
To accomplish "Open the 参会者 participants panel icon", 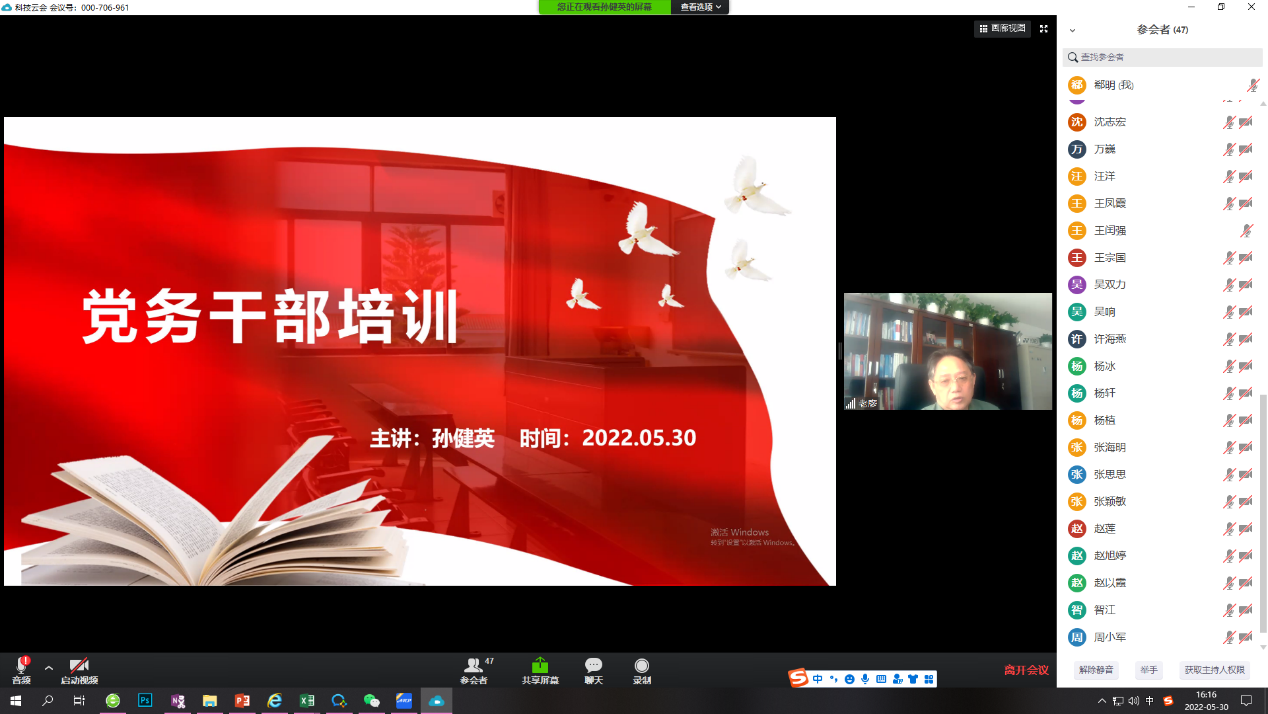I will [x=473, y=666].
